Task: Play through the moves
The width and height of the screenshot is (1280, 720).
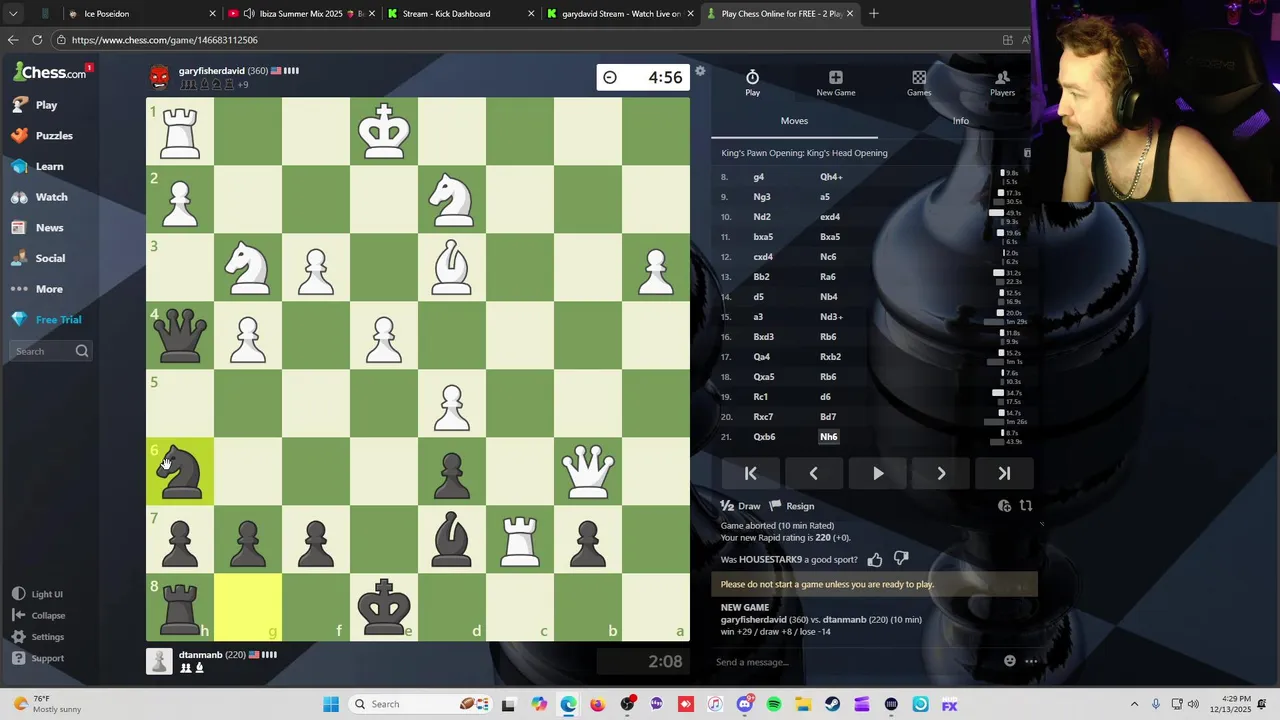Action: (877, 474)
